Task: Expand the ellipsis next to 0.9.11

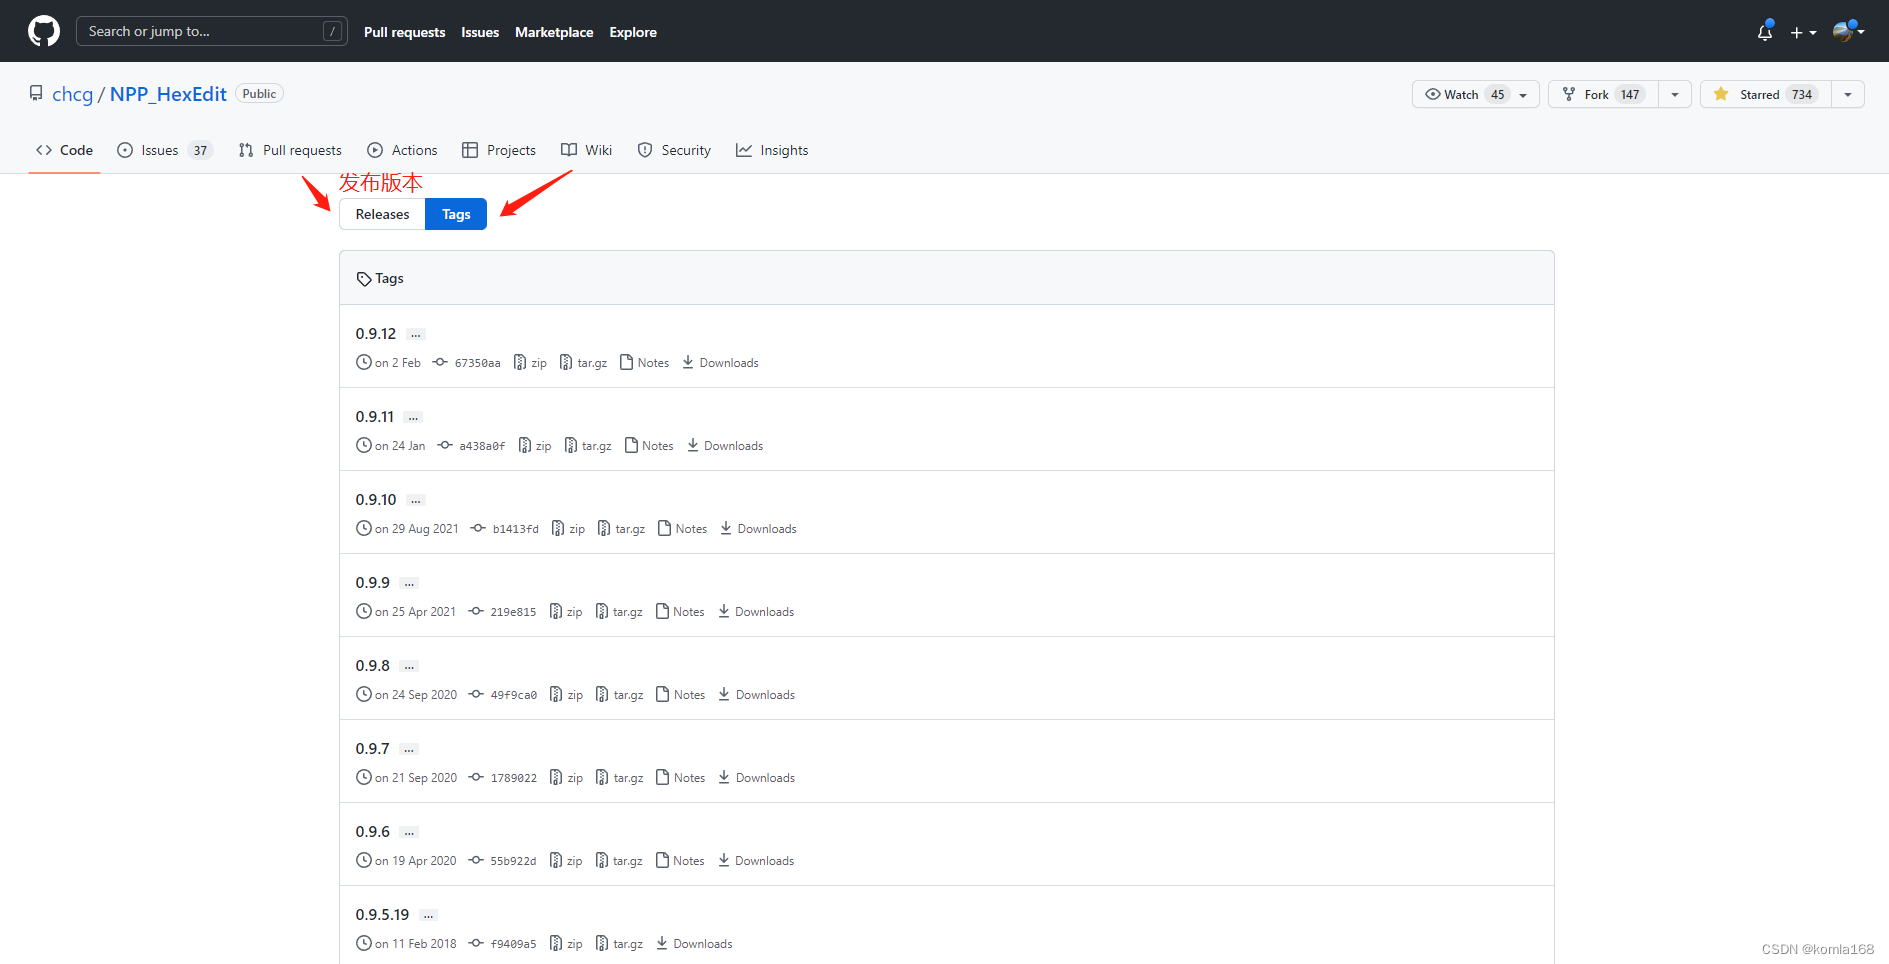Action: pos(414,418)
